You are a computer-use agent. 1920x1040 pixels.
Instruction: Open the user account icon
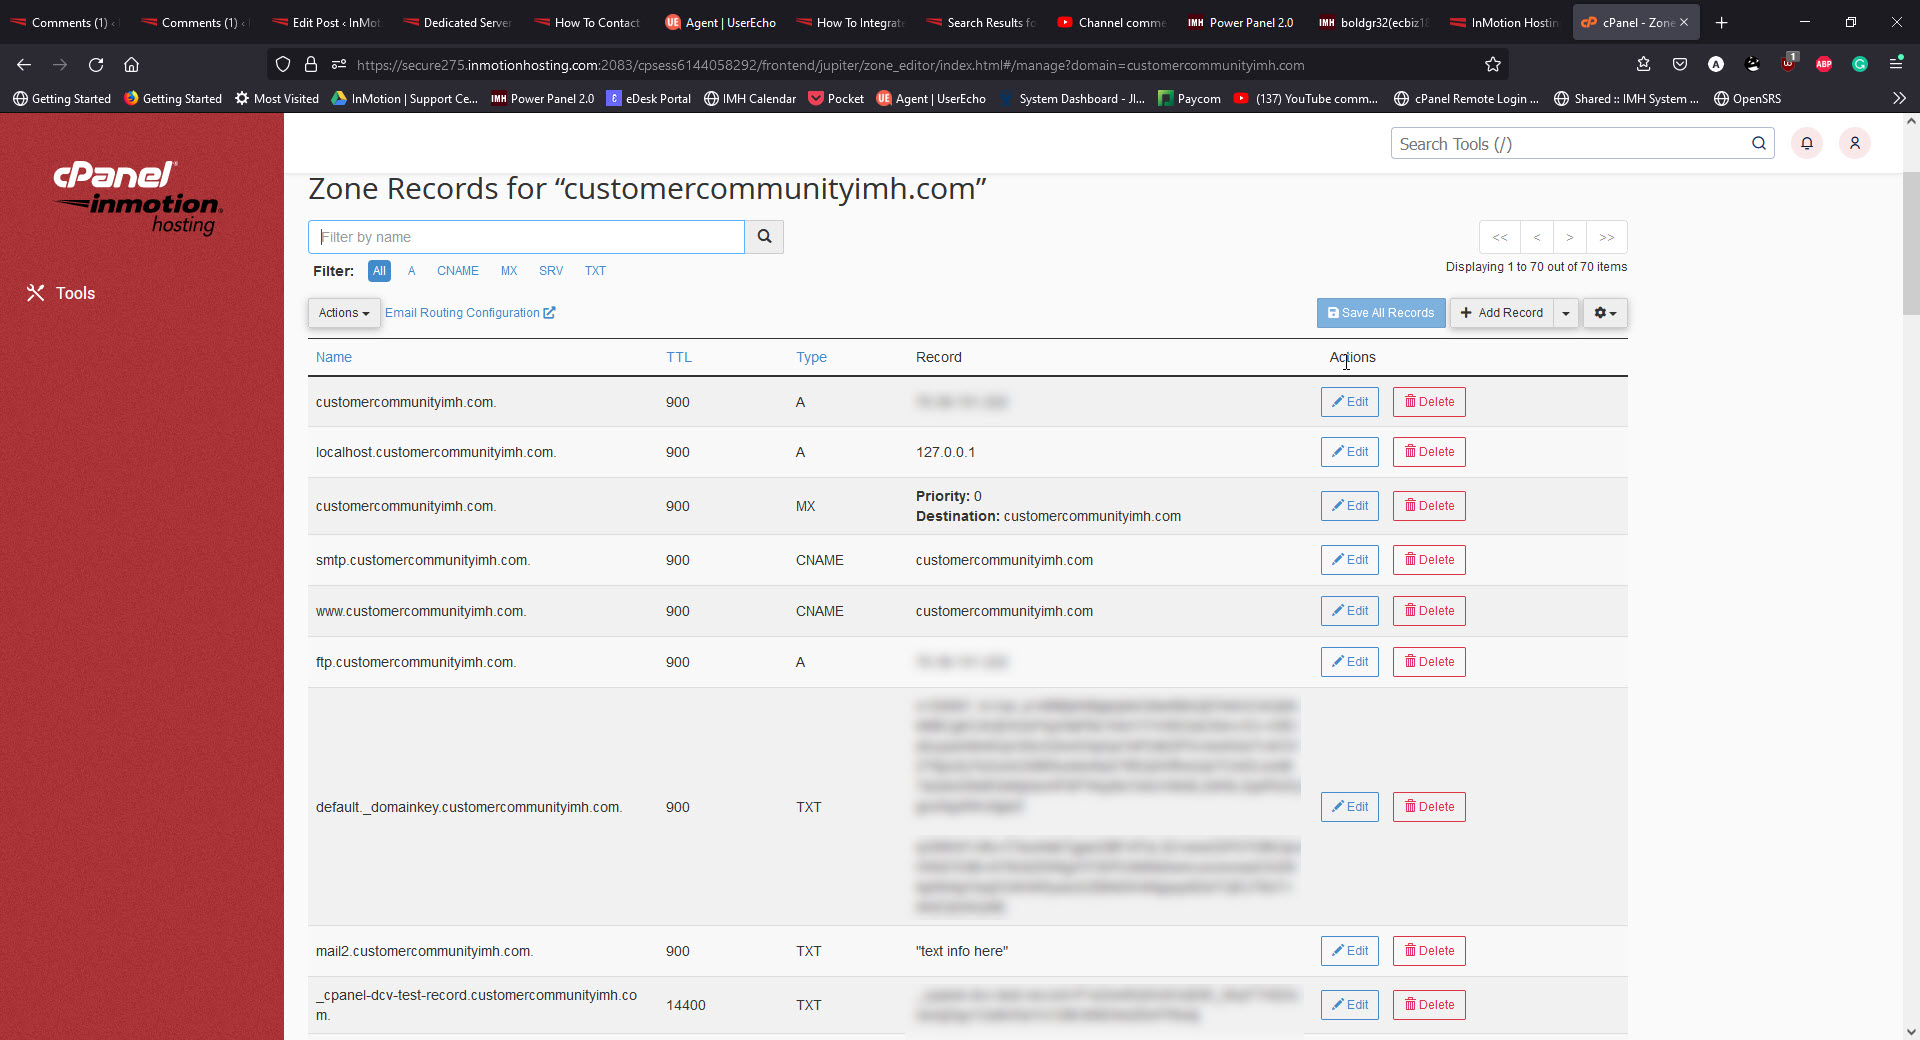click(x=1854, y=143)
